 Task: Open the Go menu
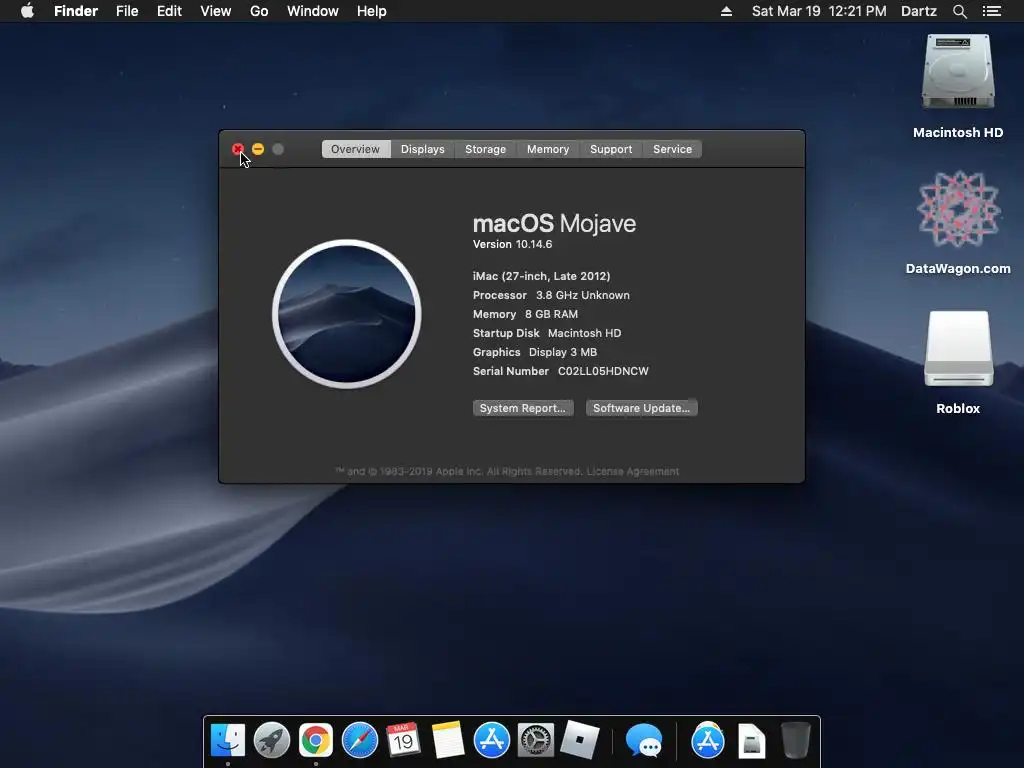(259, 11)
